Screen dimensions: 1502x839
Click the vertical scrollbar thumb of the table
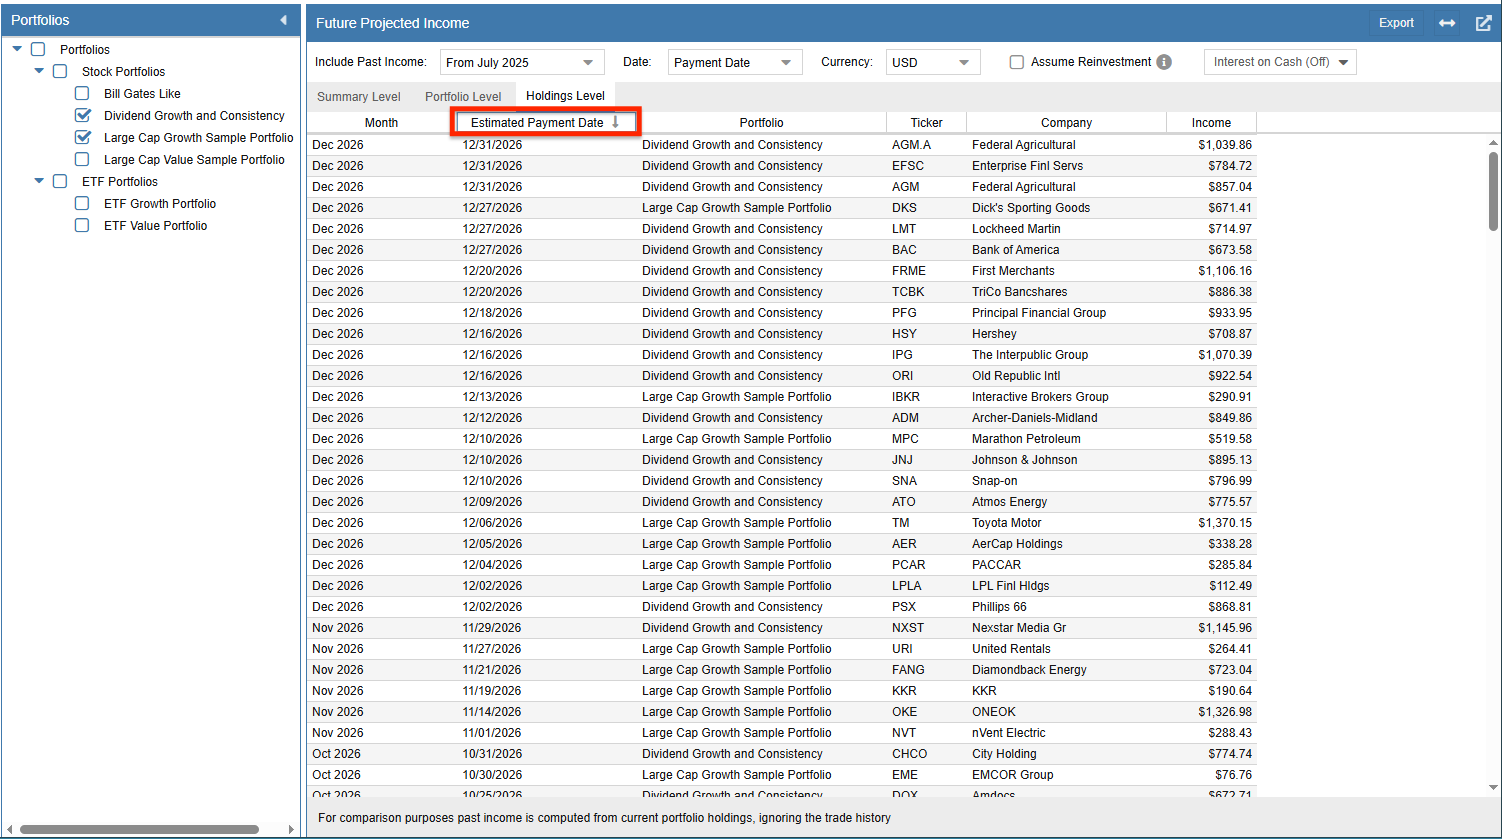1493,190
